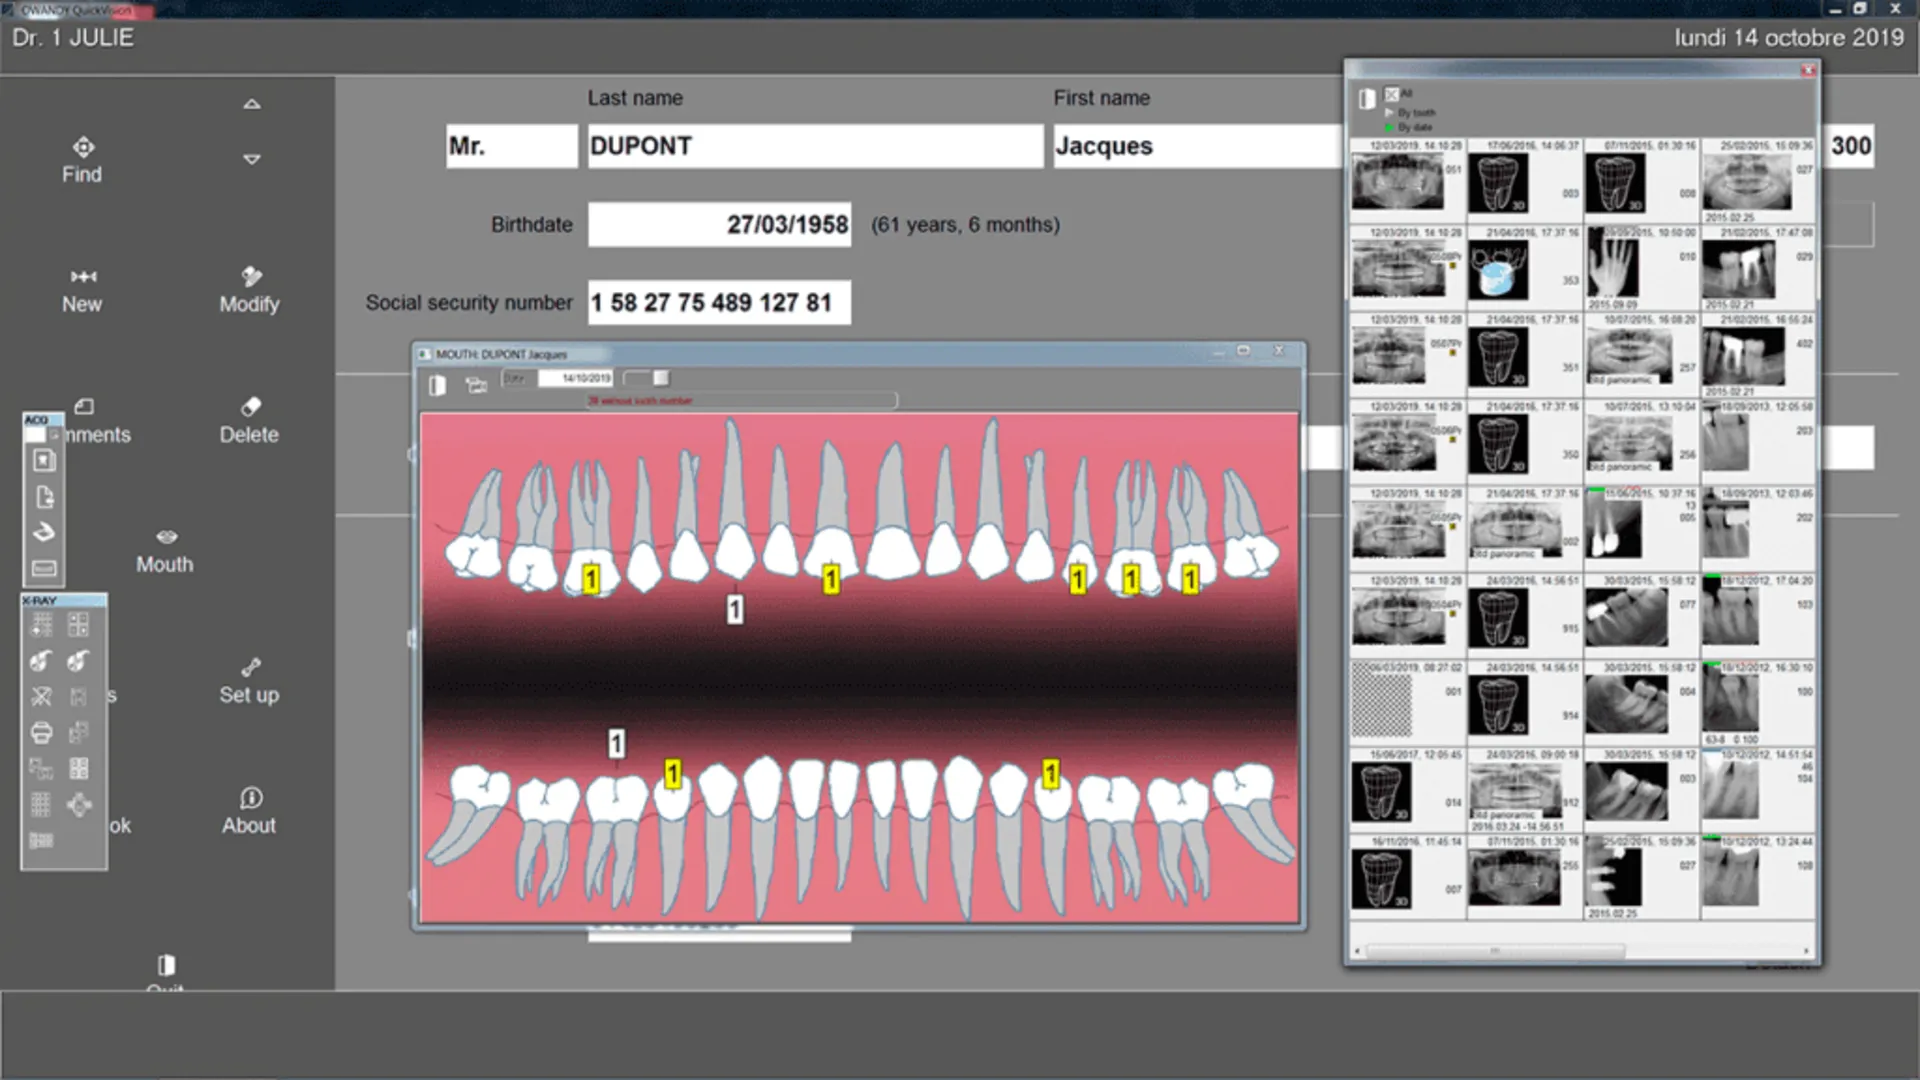Click the Last name field DUPONT
This screenshot has width=1920, height=1080.
[814, 146]
